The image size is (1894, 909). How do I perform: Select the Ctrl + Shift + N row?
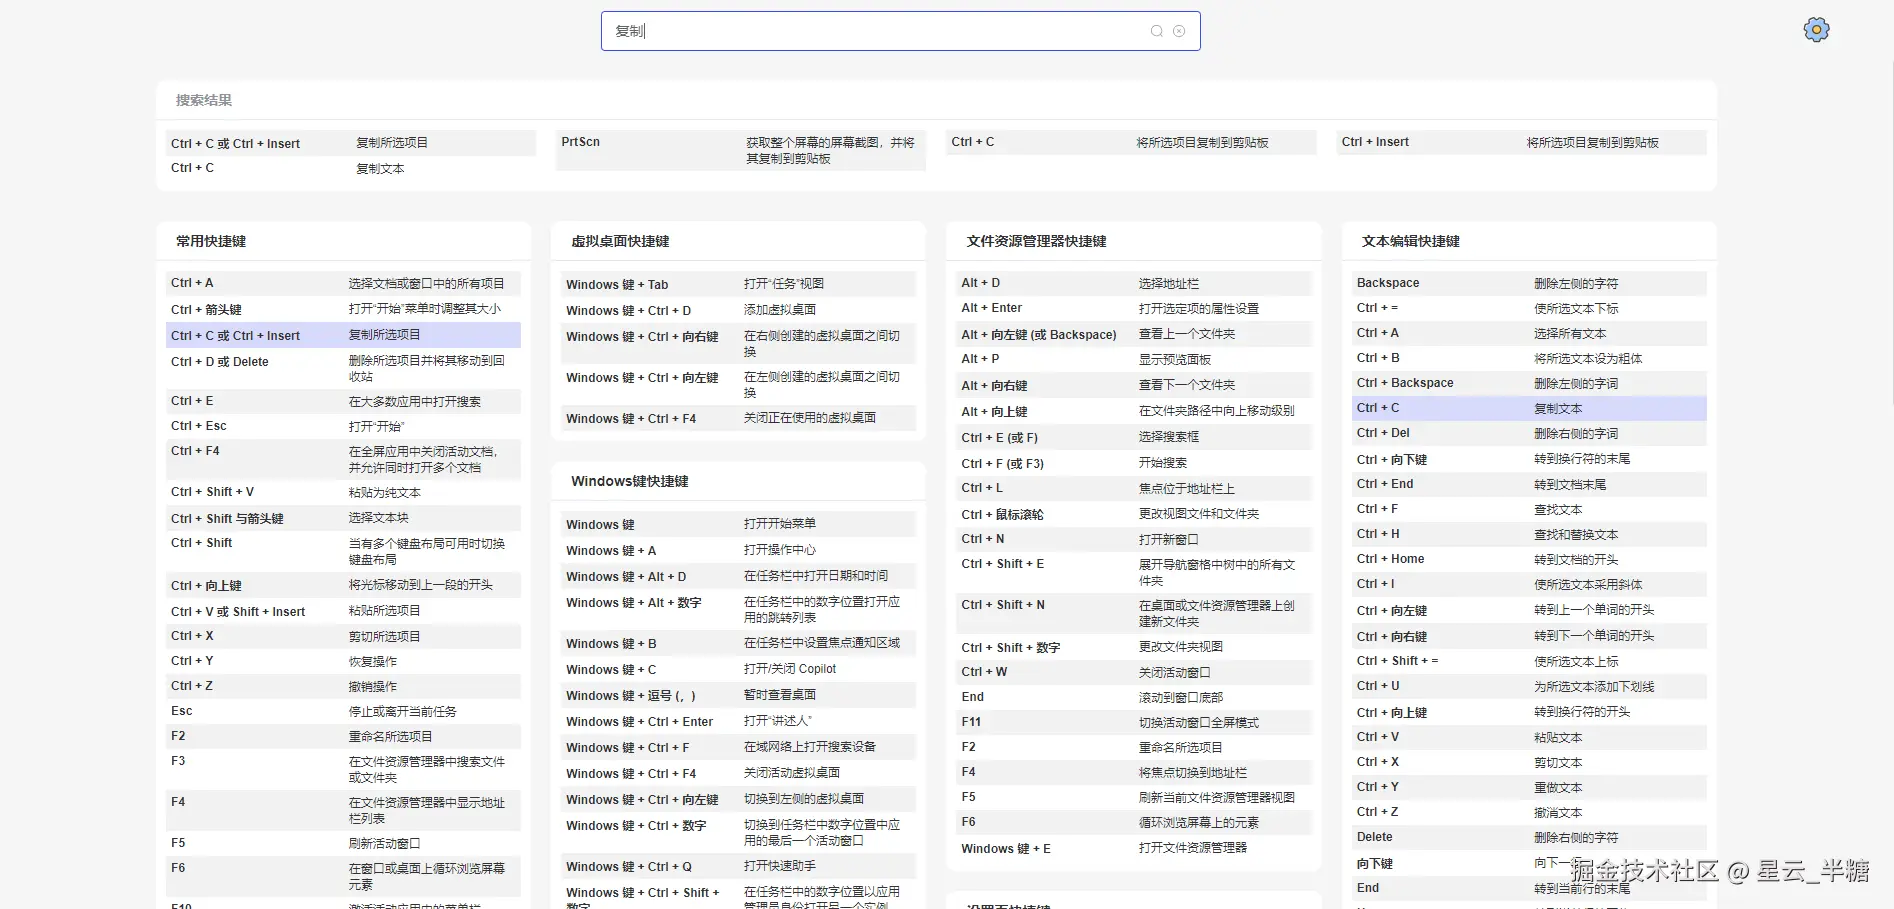click(1134, 613)
